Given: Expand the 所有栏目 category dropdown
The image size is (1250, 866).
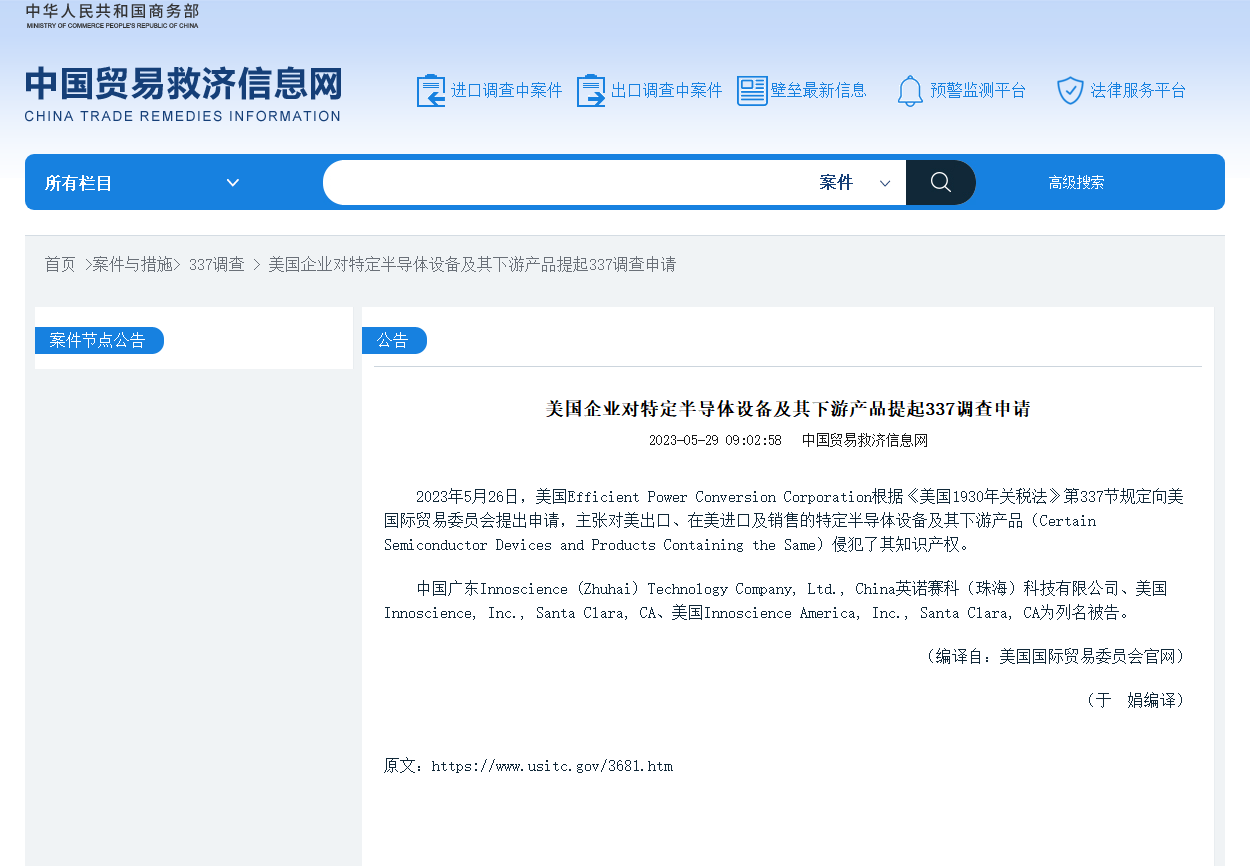Looking at the screenshot, I should pyautogui.click(x=143, y=183).
